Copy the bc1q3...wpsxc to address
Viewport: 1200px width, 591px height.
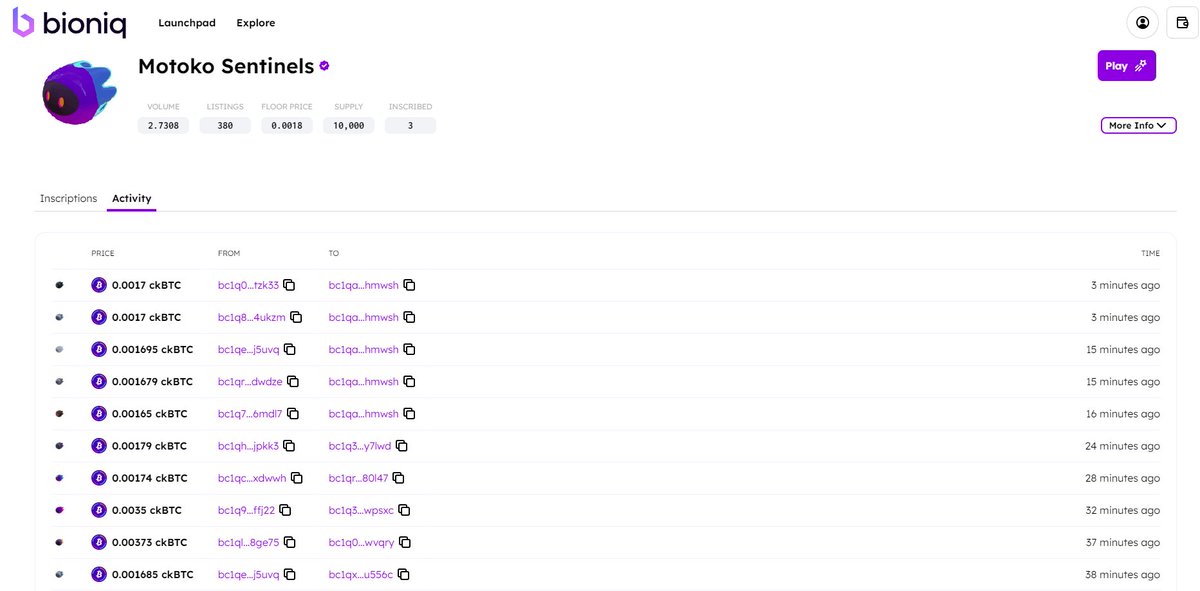404,509
